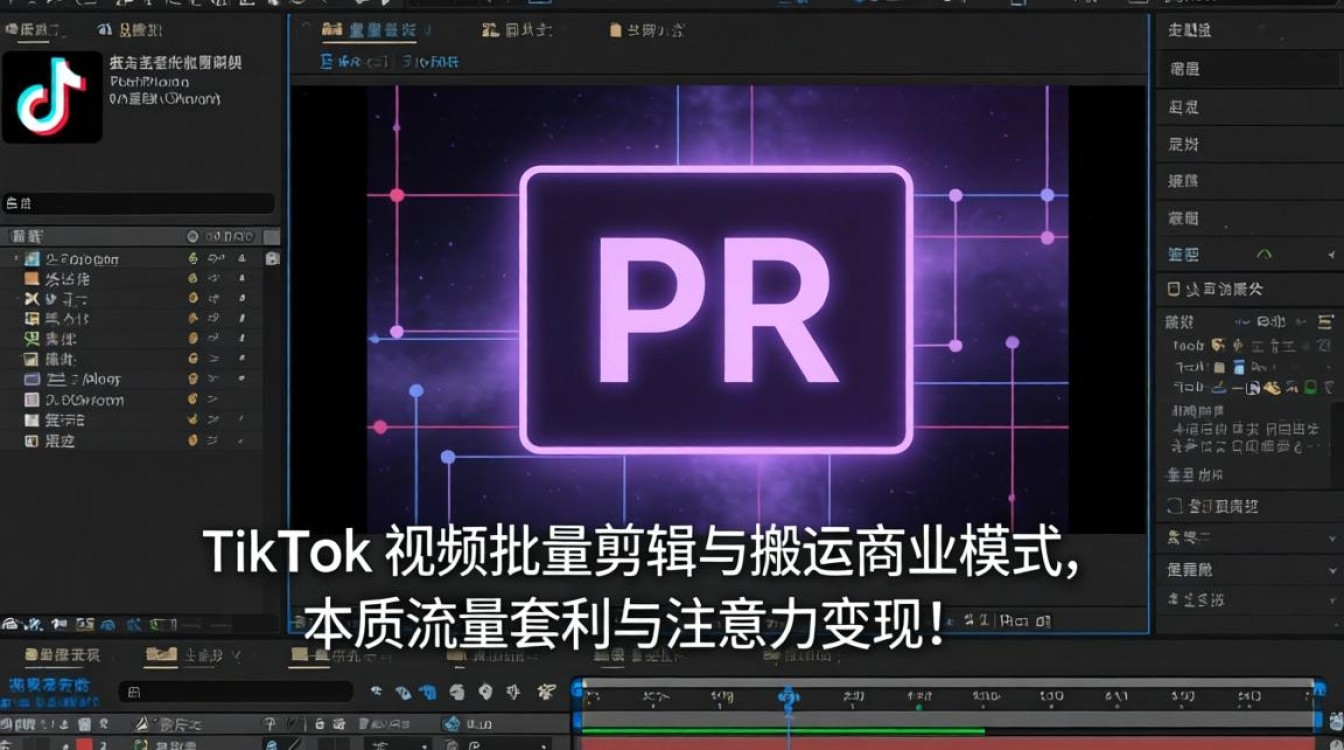
Task: Click the green render bar under timeline ruler
Action: 783,731
